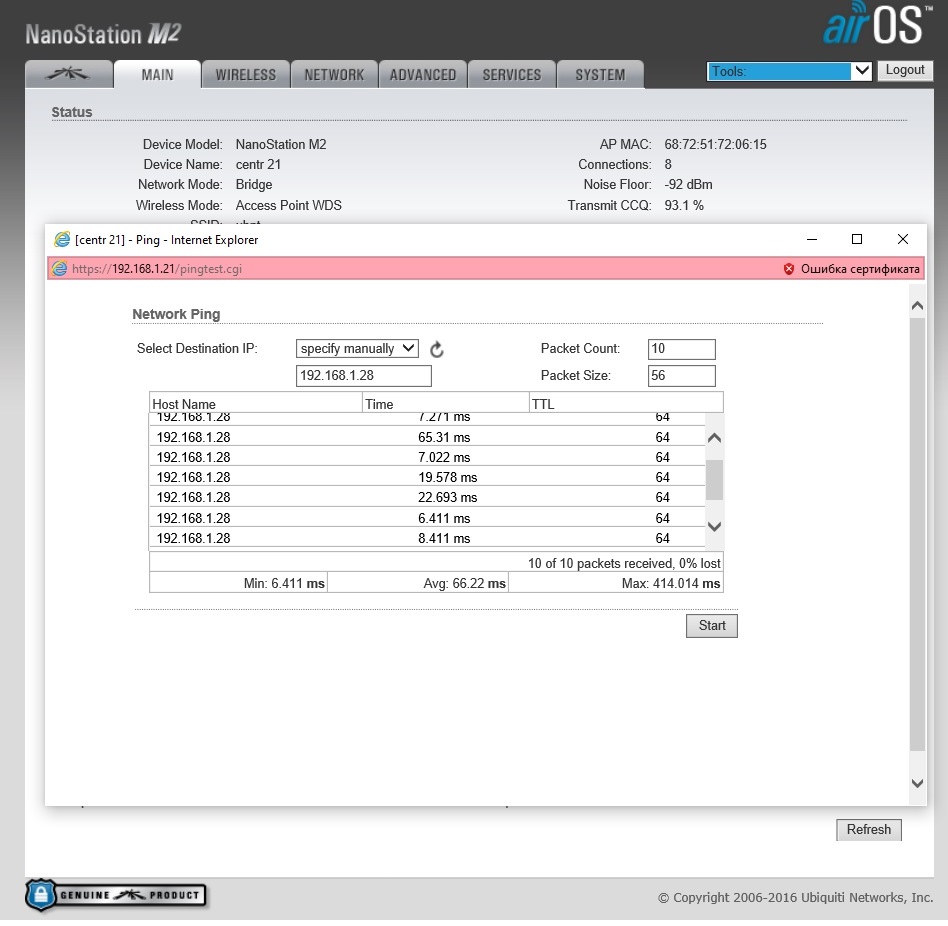Click the Internet Explorer icon in title bar

tap(62, 239)
